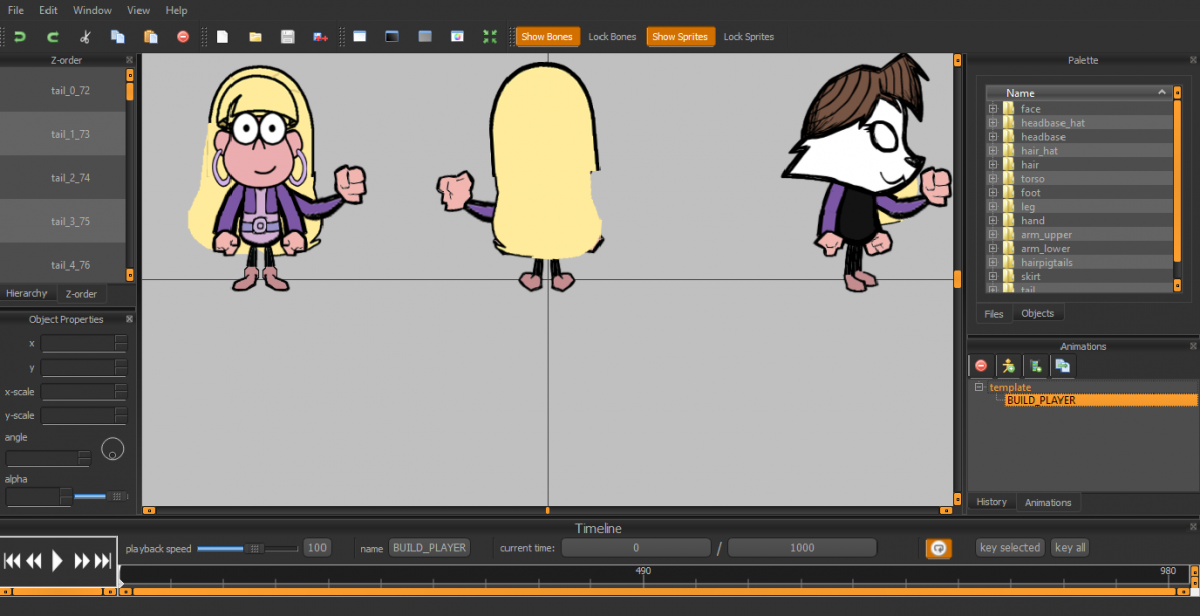
Task: Click the open folder icon in toolbar
Action: click(255, 37)
